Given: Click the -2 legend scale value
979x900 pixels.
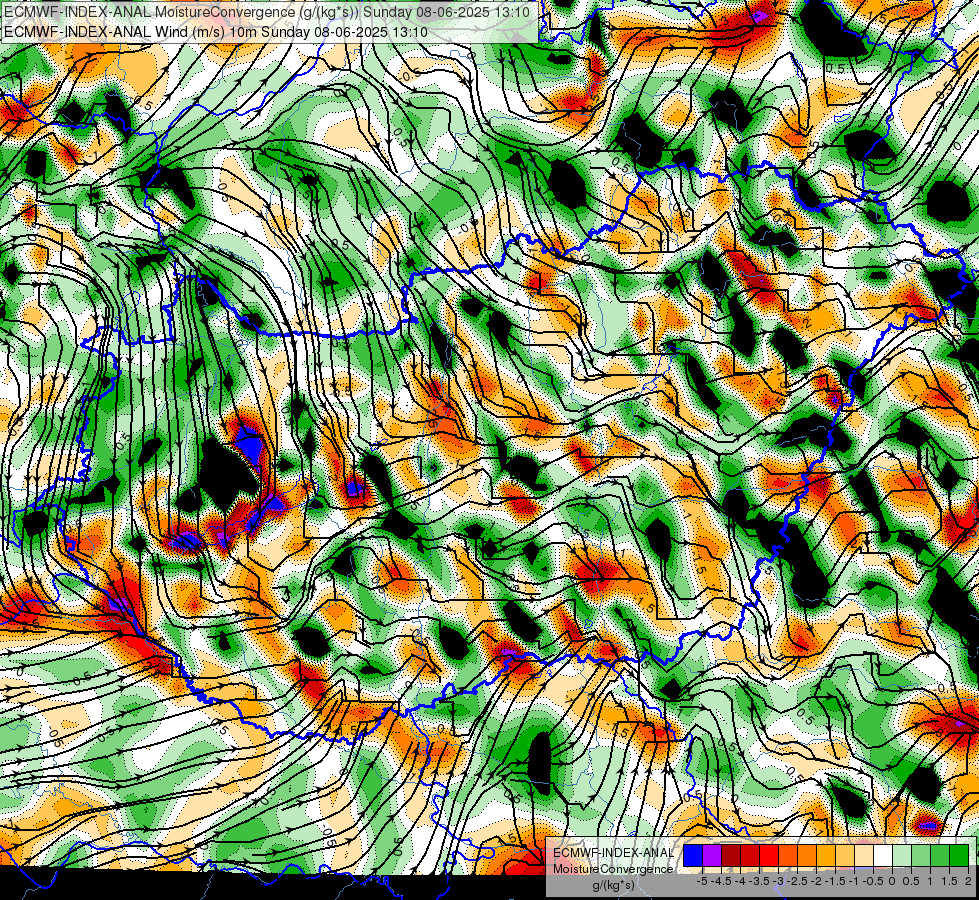Looking at the screenshot, I should pos(816,881).
